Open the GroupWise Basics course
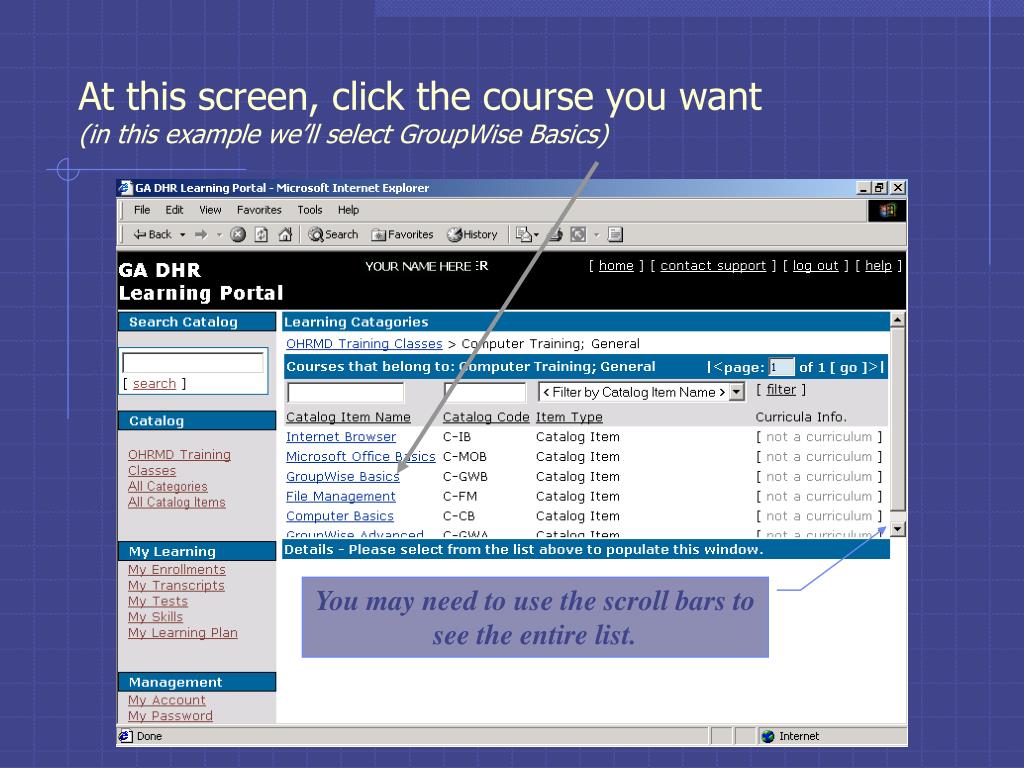 click(x=343, y=477)
